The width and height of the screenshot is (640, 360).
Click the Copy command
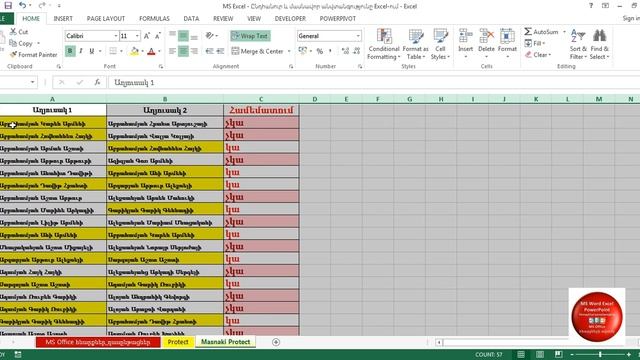21,43
